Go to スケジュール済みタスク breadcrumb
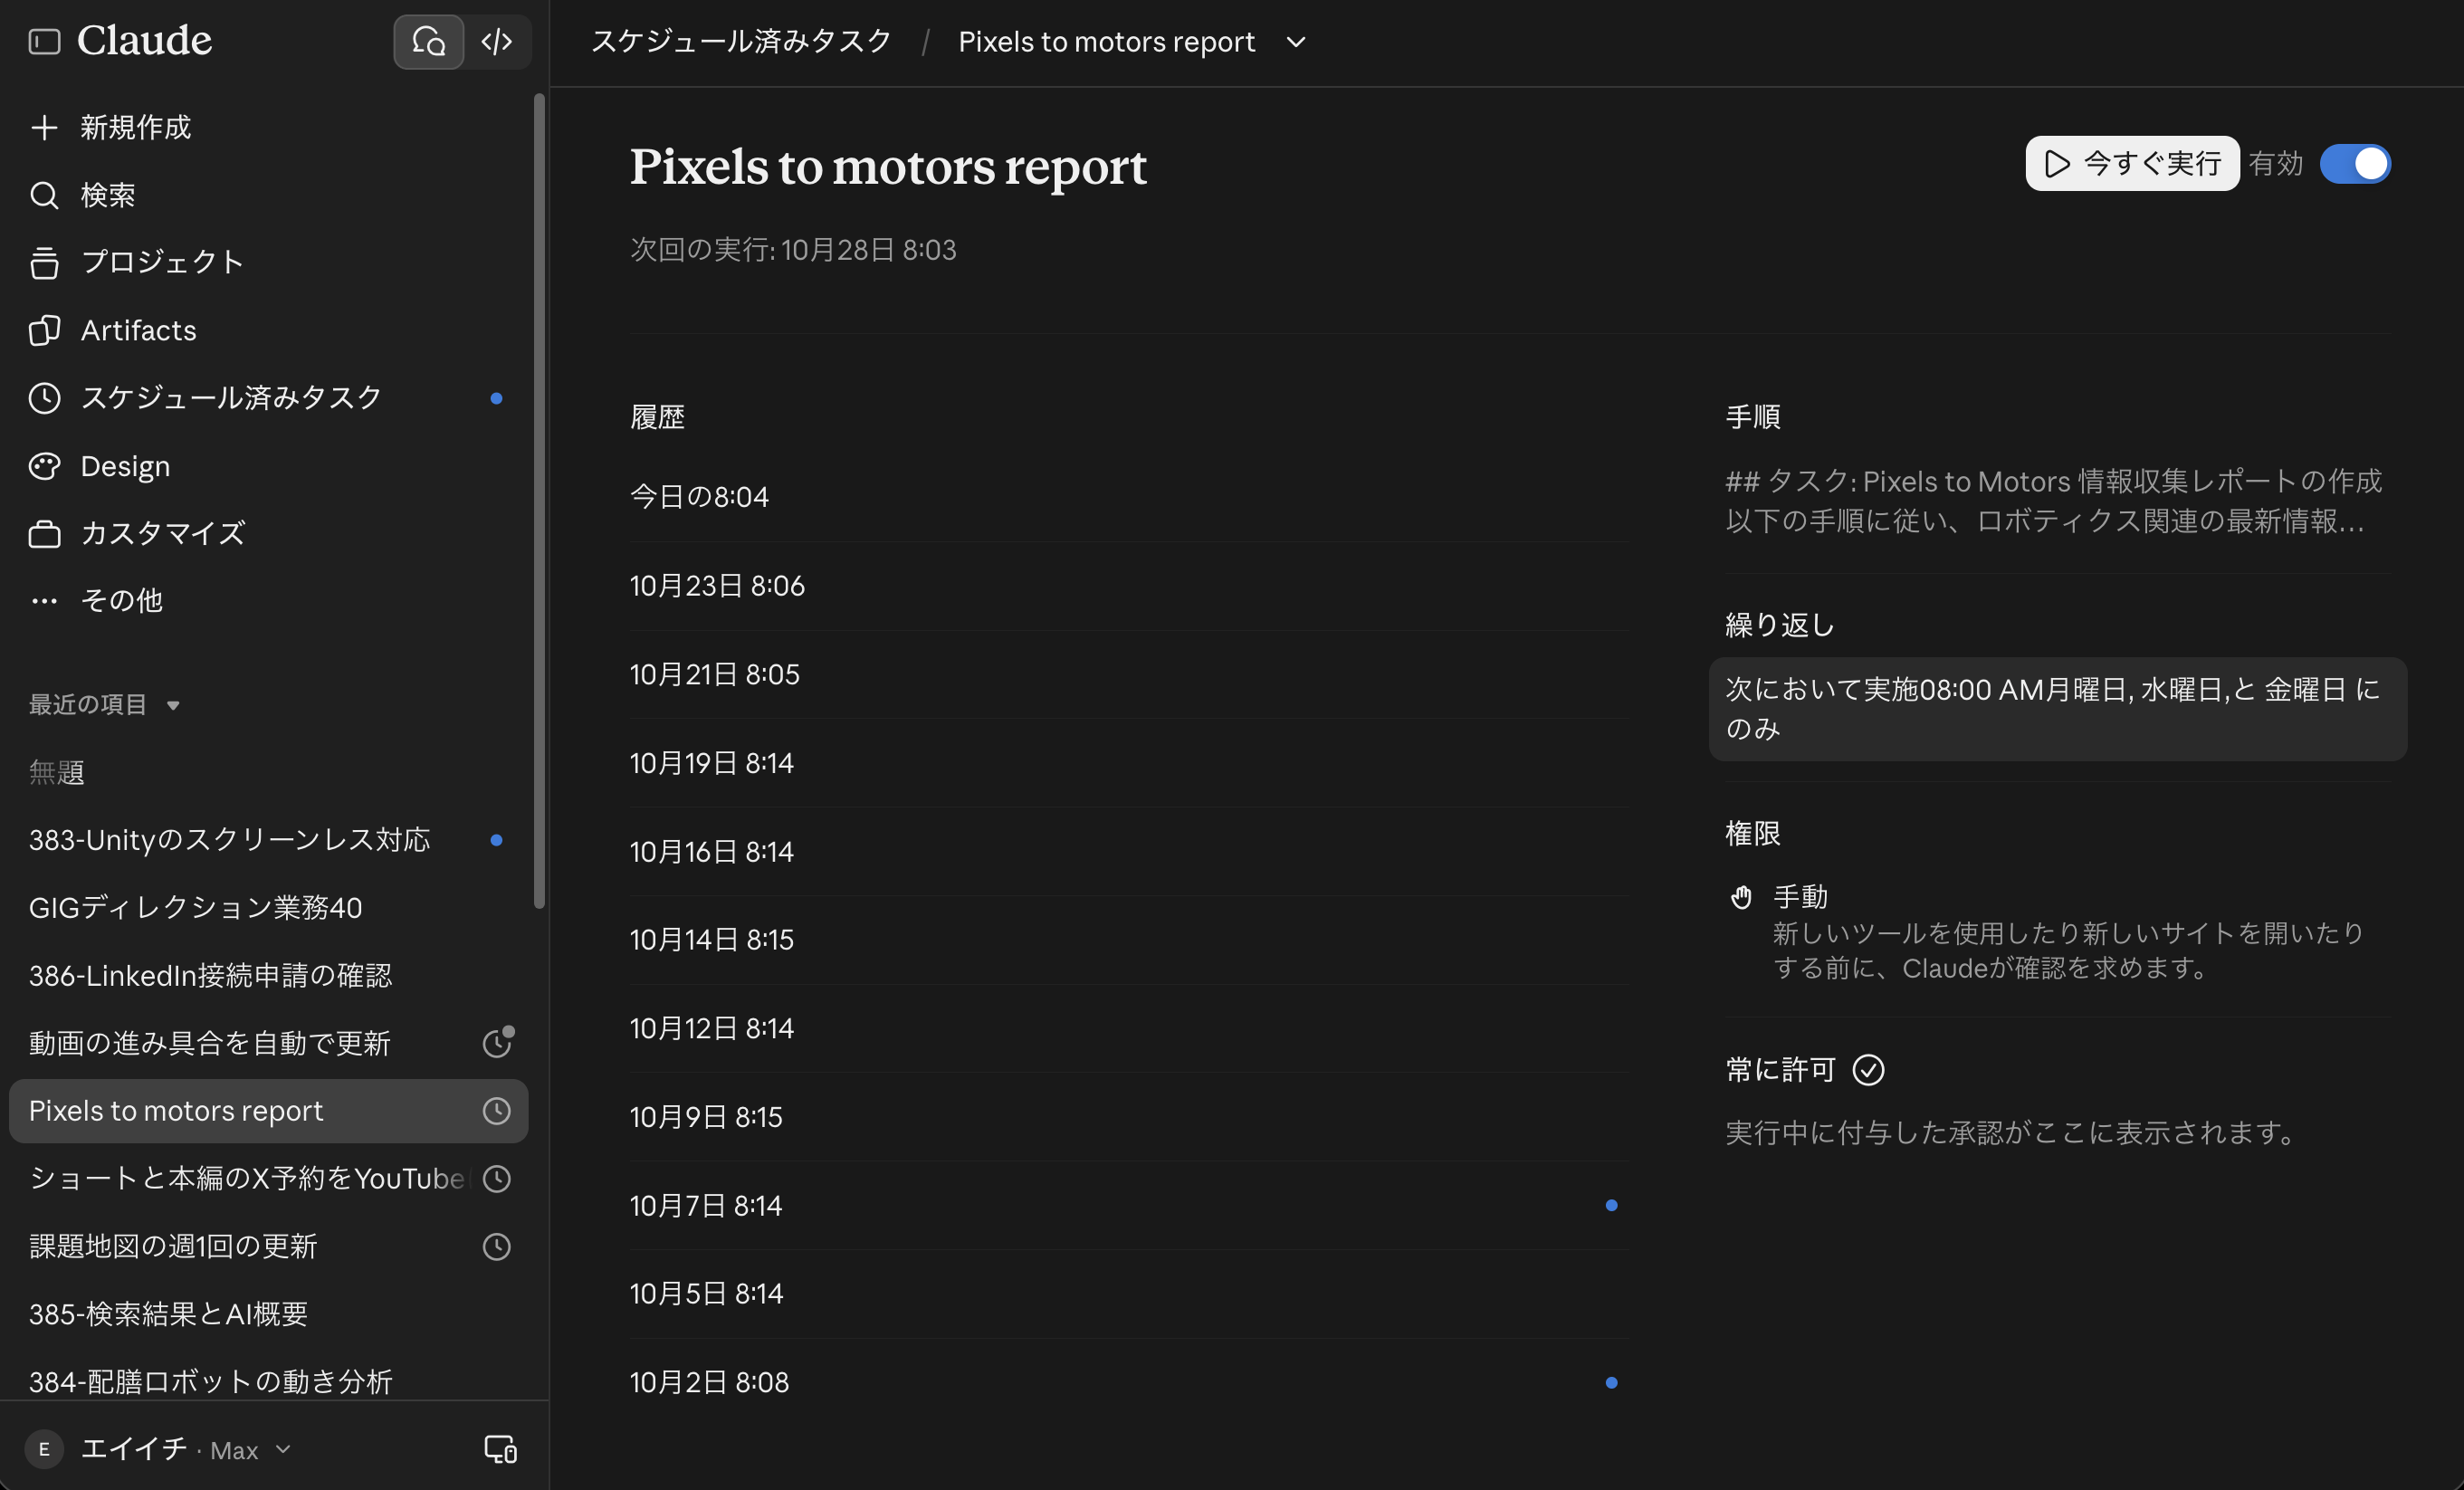 [x=741, y=41]
